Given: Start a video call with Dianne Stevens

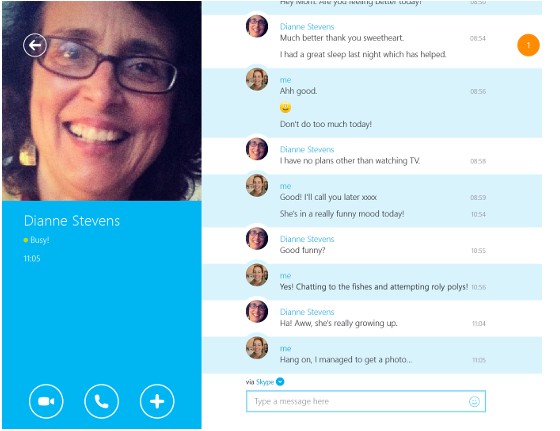Looking at the screenshot, I should coord(46,401).
